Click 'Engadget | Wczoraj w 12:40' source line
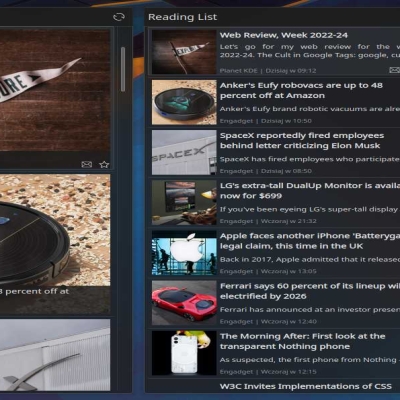Image resolution: width=400 pixels, height=400 pixels. [268, 321]
